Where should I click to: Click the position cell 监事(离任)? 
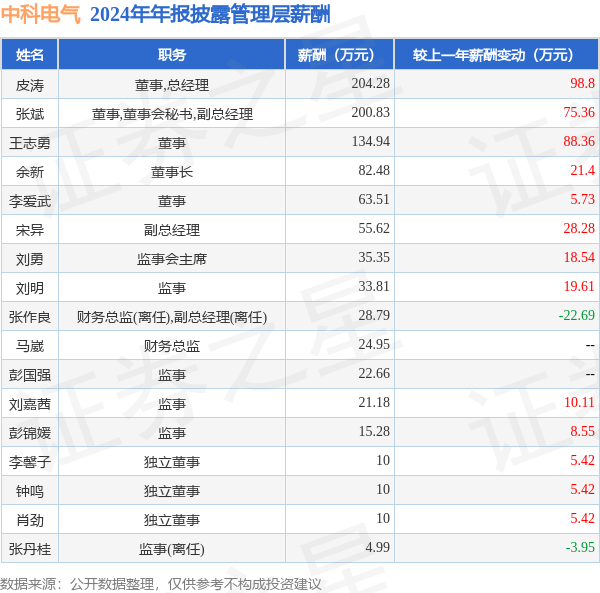(172, 549)
